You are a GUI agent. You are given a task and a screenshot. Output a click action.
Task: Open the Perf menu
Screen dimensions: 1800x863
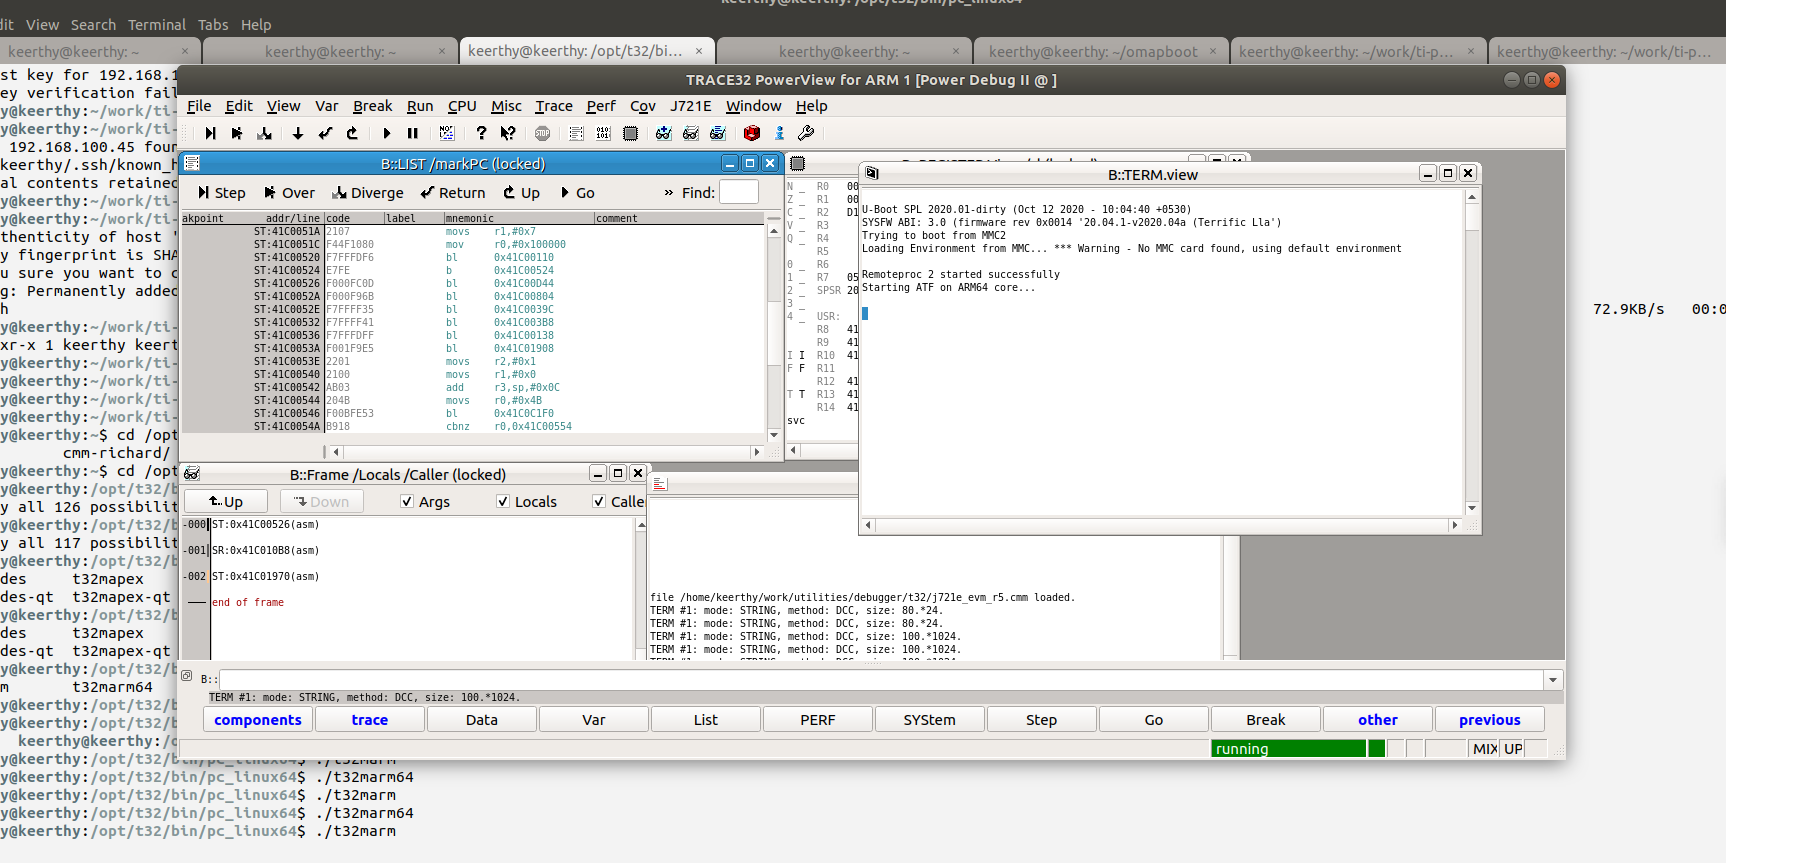[x=601, y=106]
